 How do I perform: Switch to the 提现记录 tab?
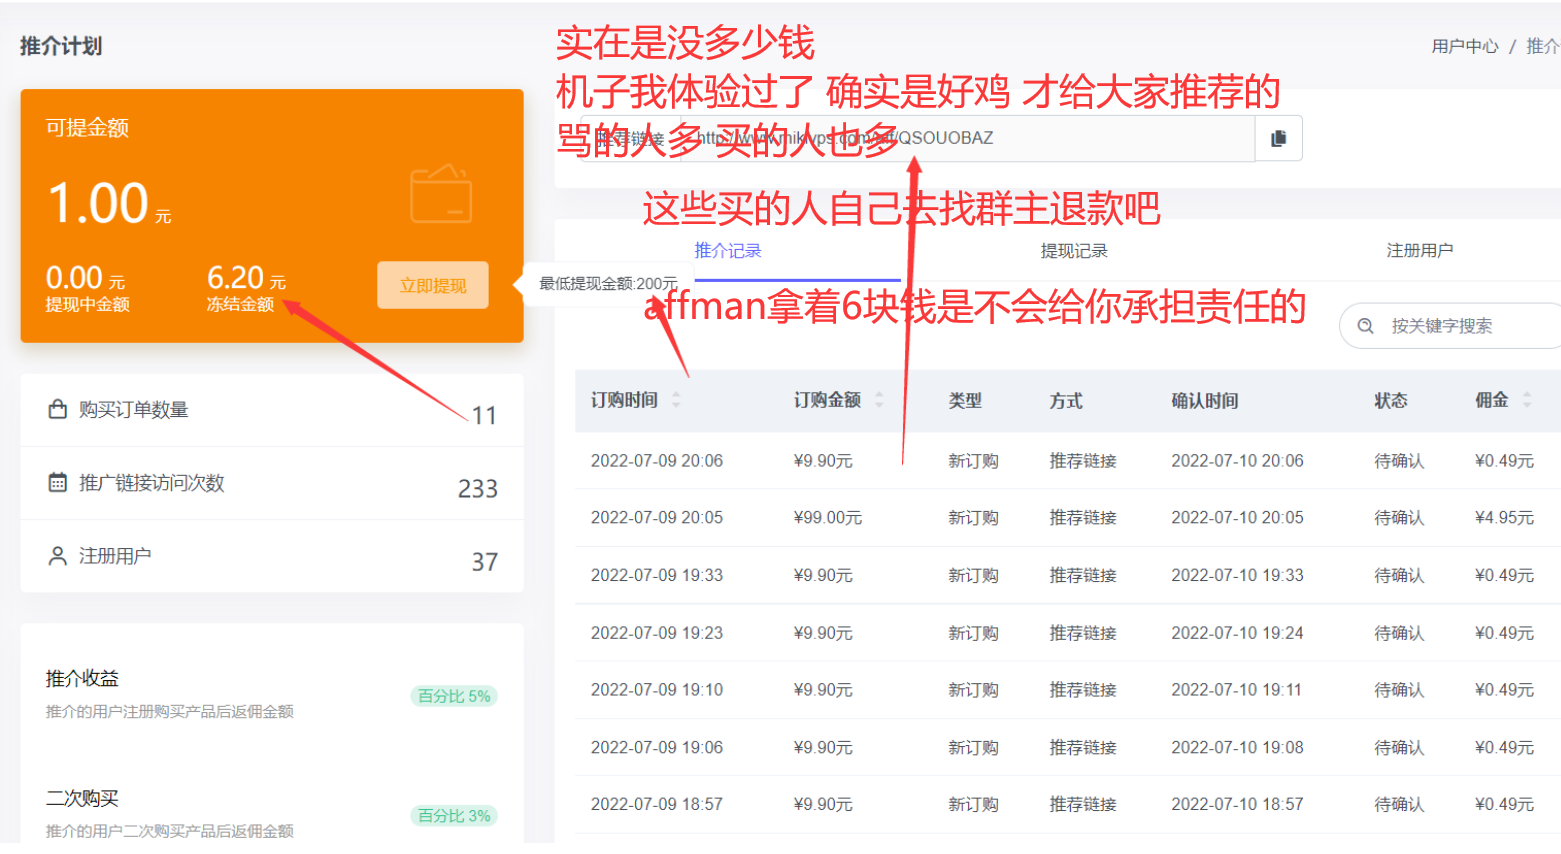[x=1074, y=250]
